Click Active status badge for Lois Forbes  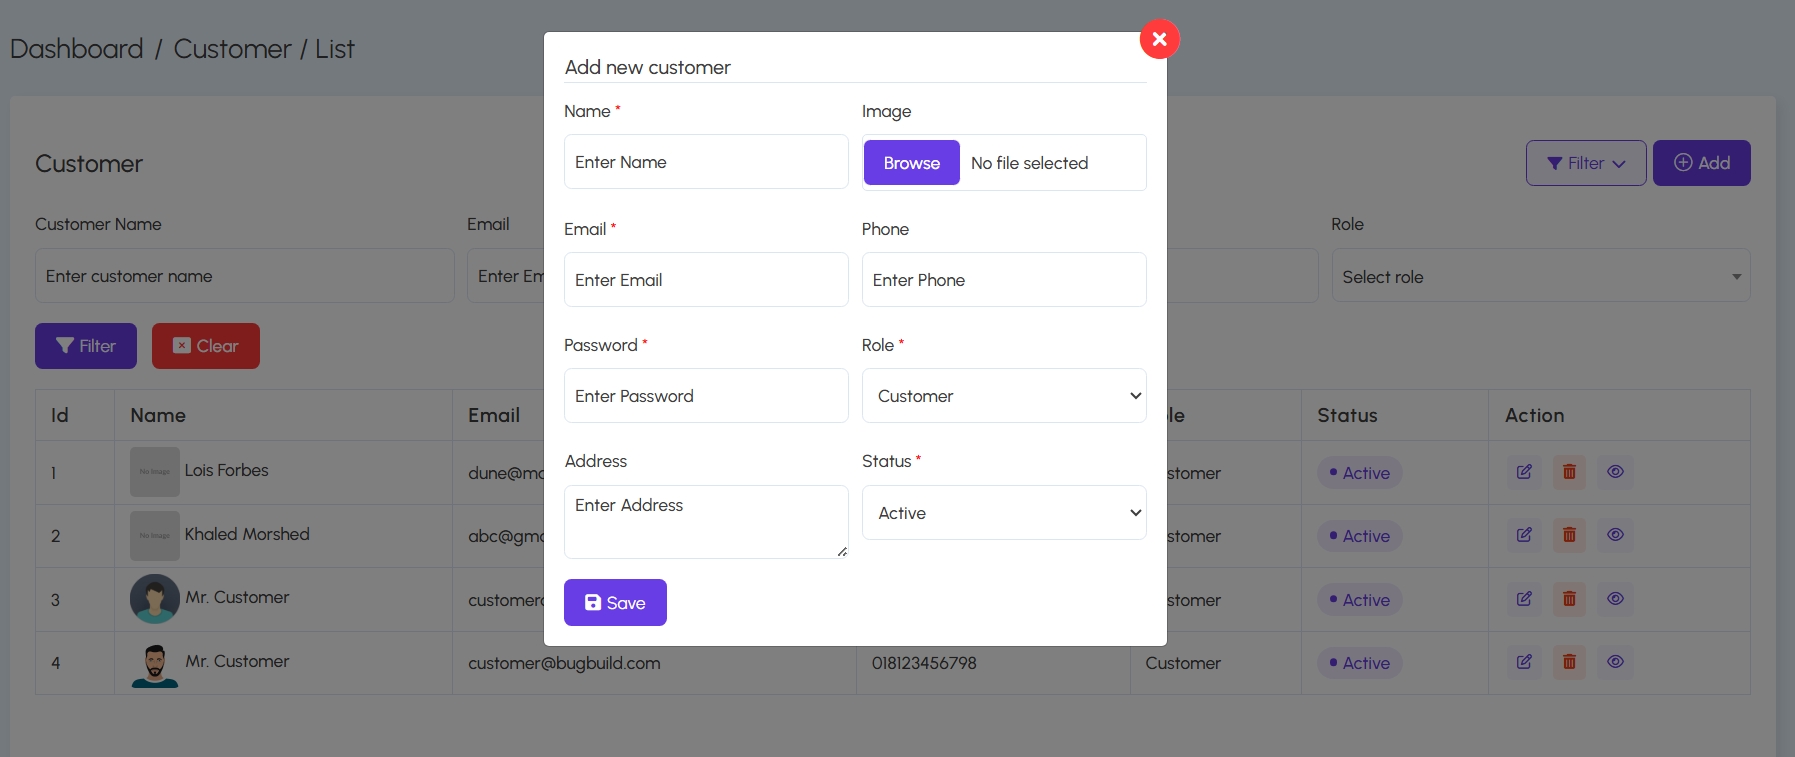pos(1360,473)
